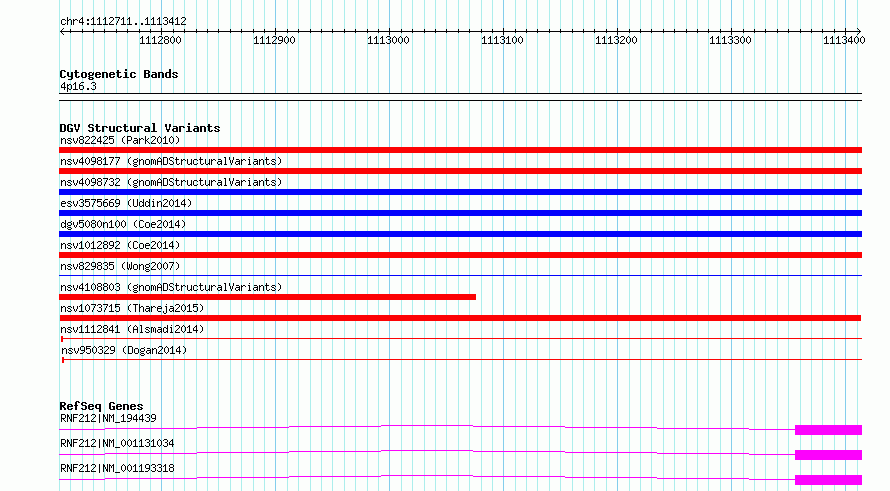Click the DGV Structural Variants track title
Screen dimensions: 890x491
(140, 128)
